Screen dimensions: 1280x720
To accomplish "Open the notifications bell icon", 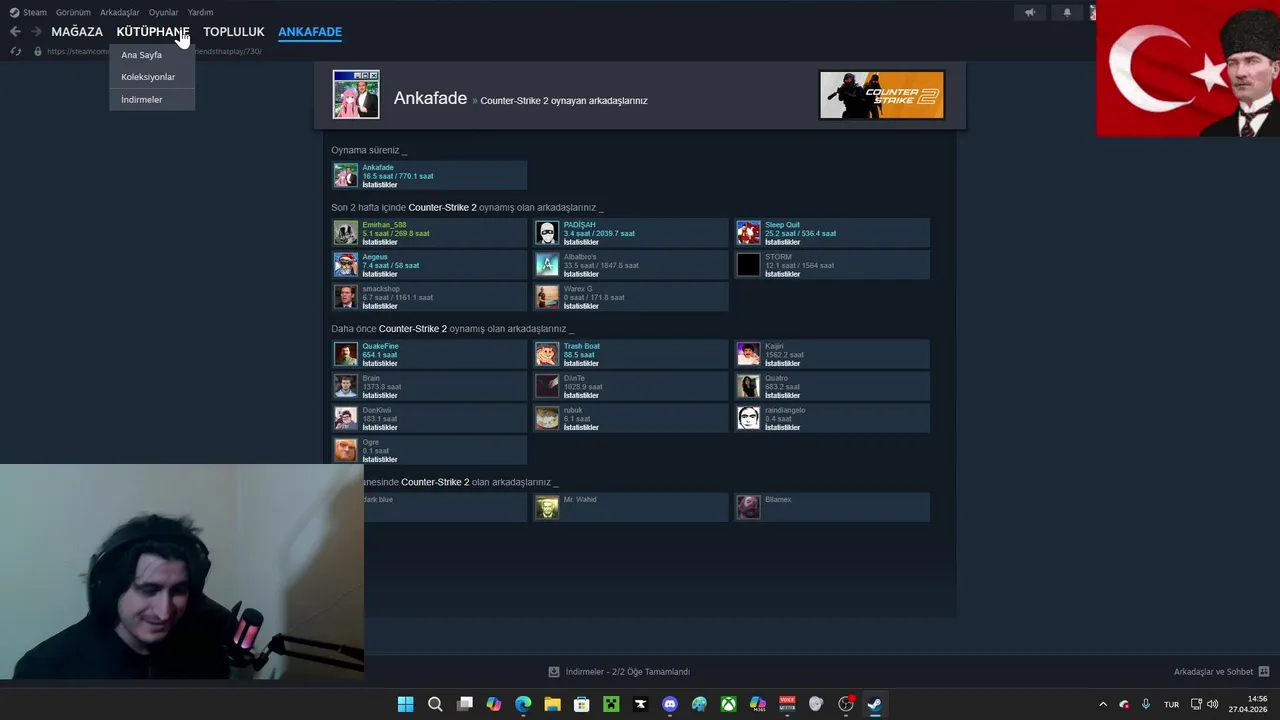I will pyautogui.click(x=1067, y=12).
